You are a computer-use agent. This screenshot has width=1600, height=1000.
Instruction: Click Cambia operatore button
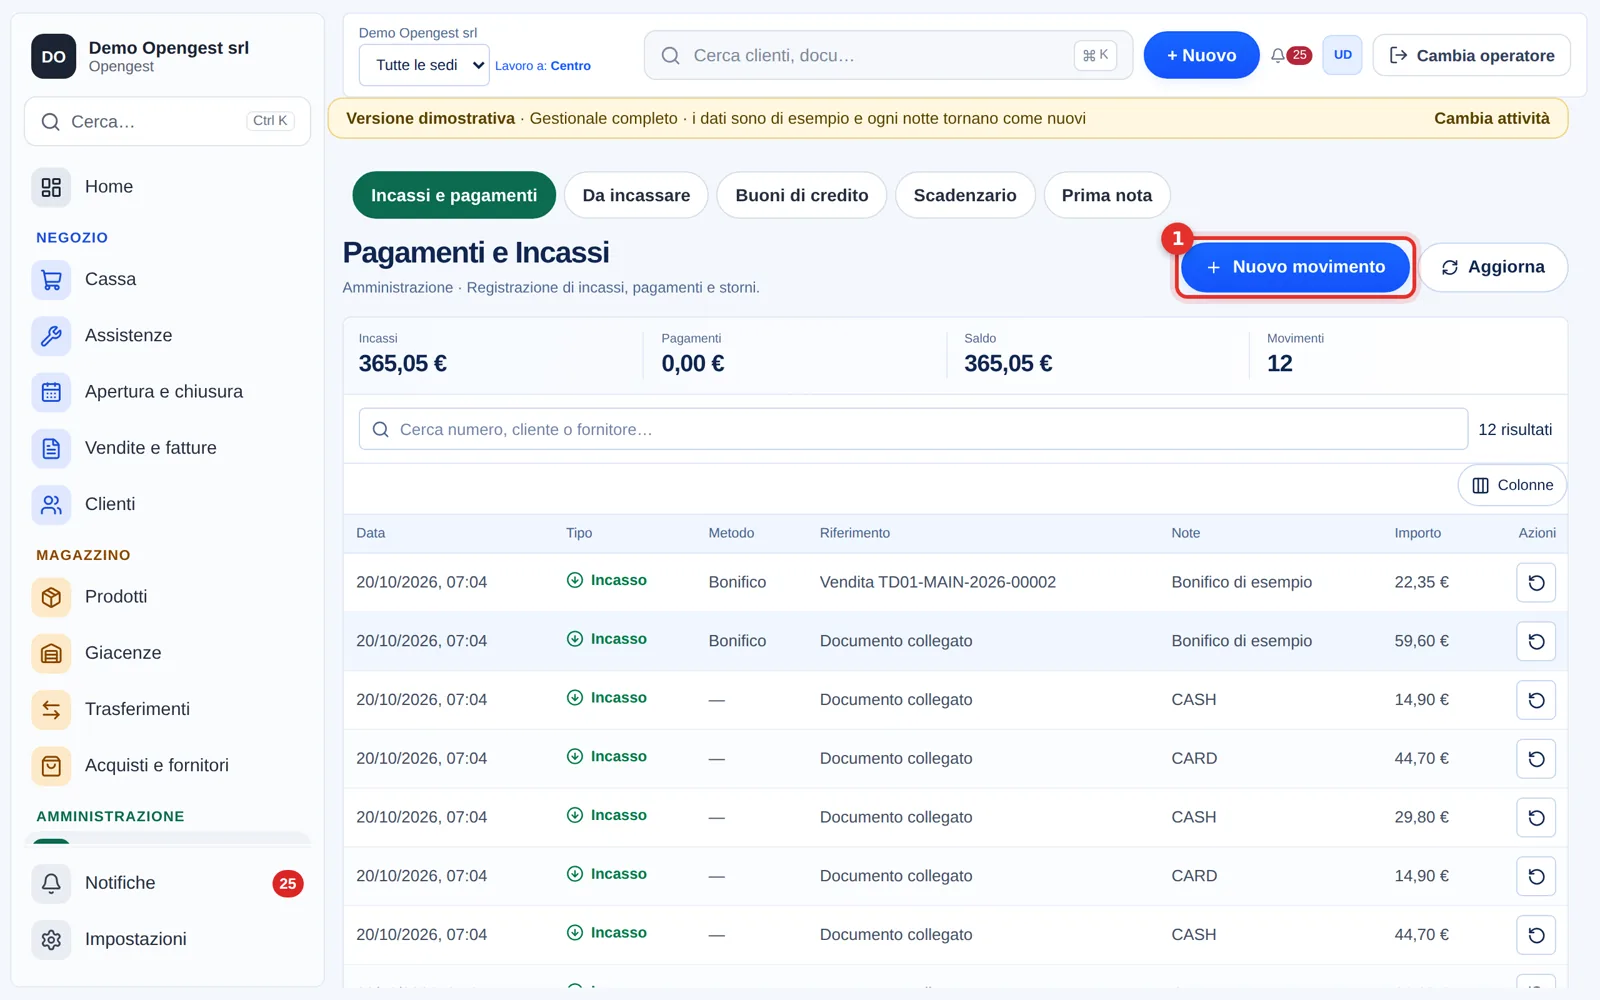tap(1471, 55)
